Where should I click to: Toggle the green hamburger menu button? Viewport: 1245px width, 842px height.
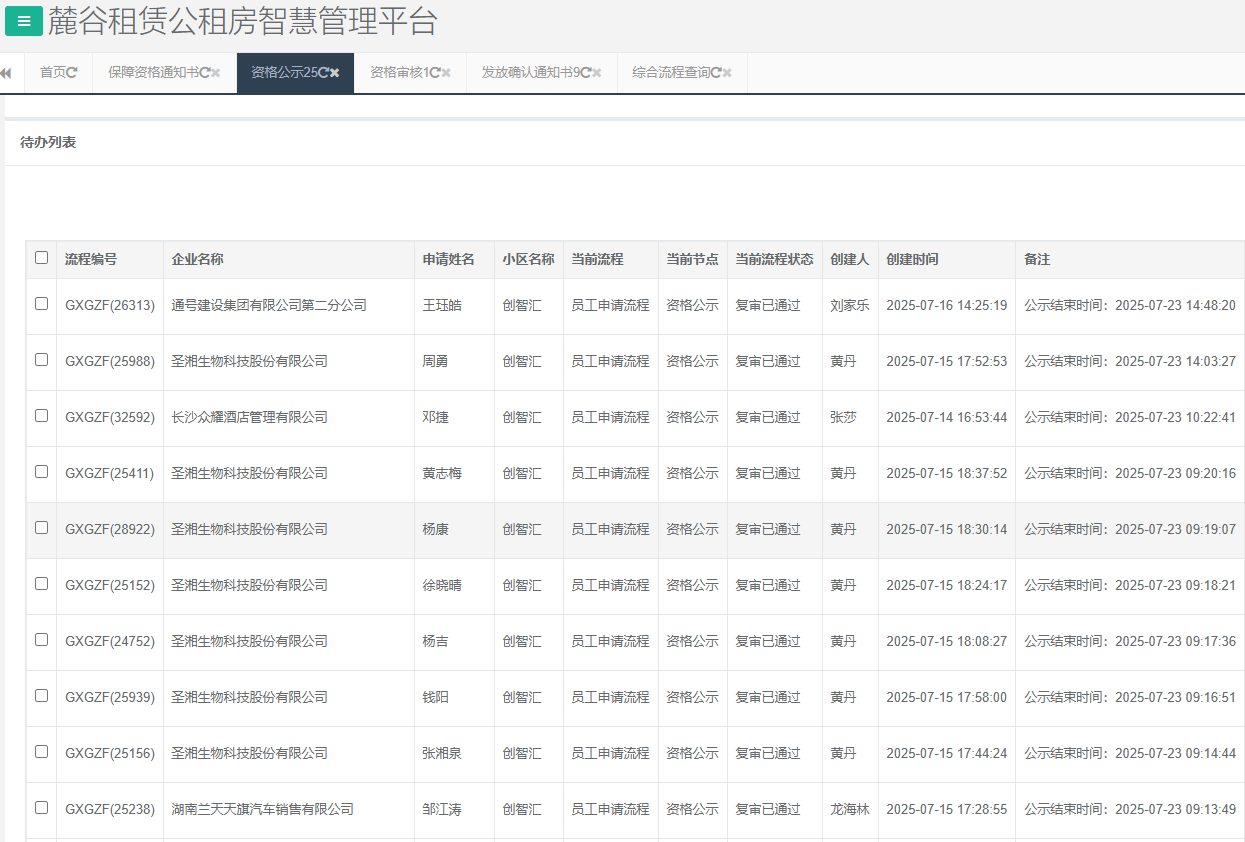coord(24,20)
